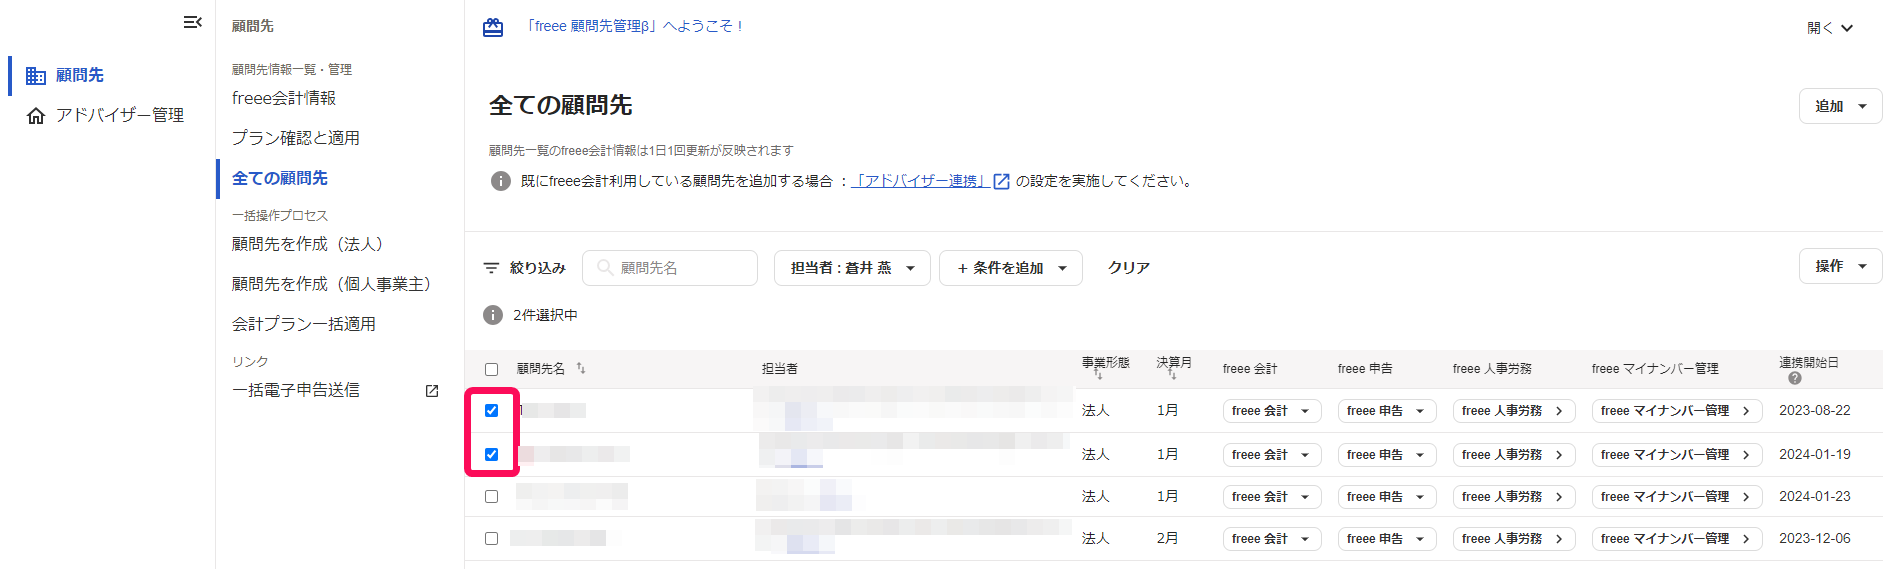Viewport: 1889px width, 569px height.
Task: Open the 一括電子申告送信 link
Action: tap(296, 390)
